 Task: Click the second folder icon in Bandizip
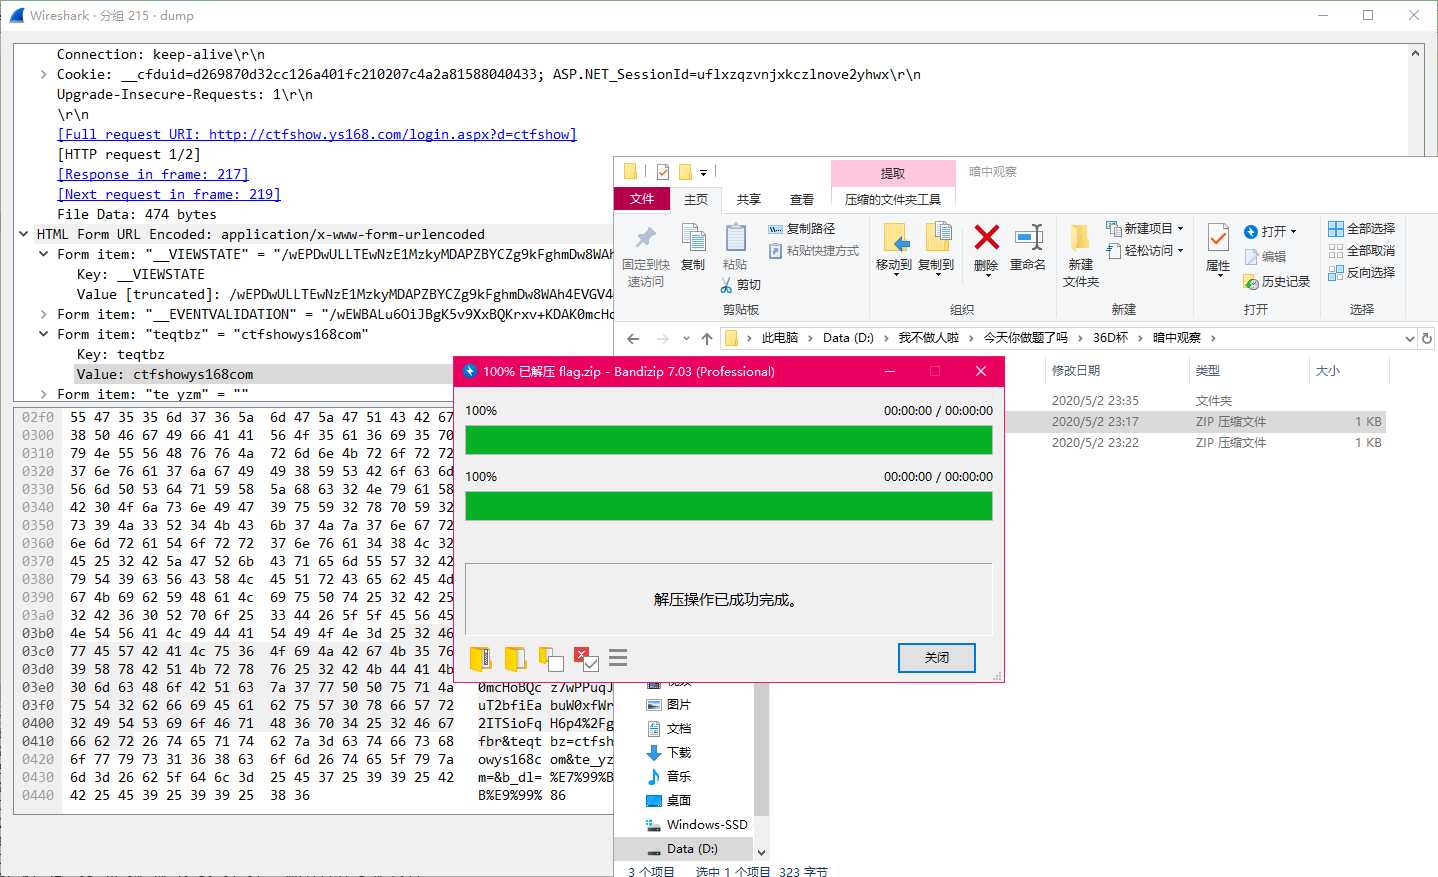click(515, 658)
